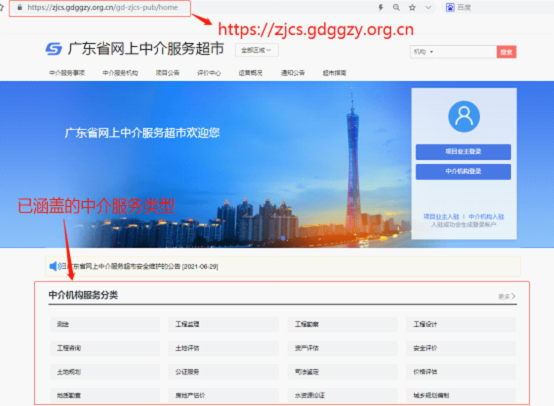Image resolution: width=554 pixels, height=406 pixels.
Task: Open the 超市指南 menu item
Action: [x=334, y=73]
